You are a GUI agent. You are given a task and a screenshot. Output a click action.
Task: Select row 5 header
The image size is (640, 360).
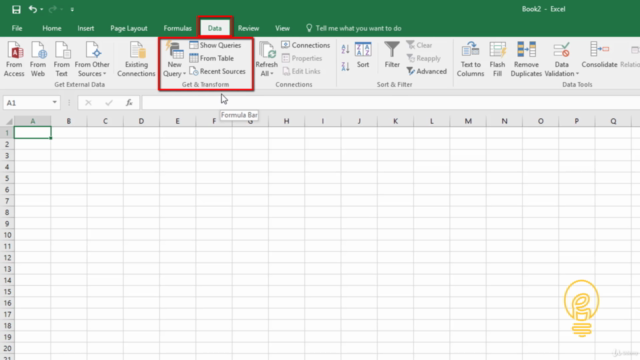tap(7, 178)
